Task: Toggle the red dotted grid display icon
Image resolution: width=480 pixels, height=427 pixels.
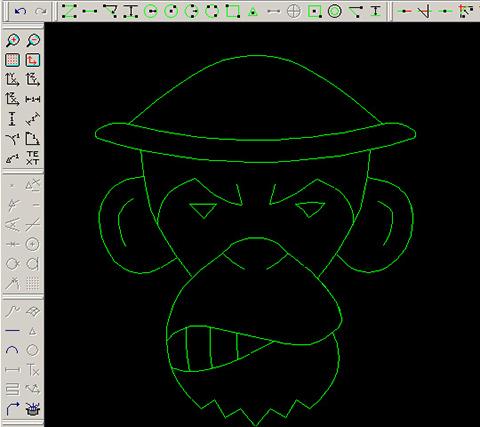Action: click(13, 60)
